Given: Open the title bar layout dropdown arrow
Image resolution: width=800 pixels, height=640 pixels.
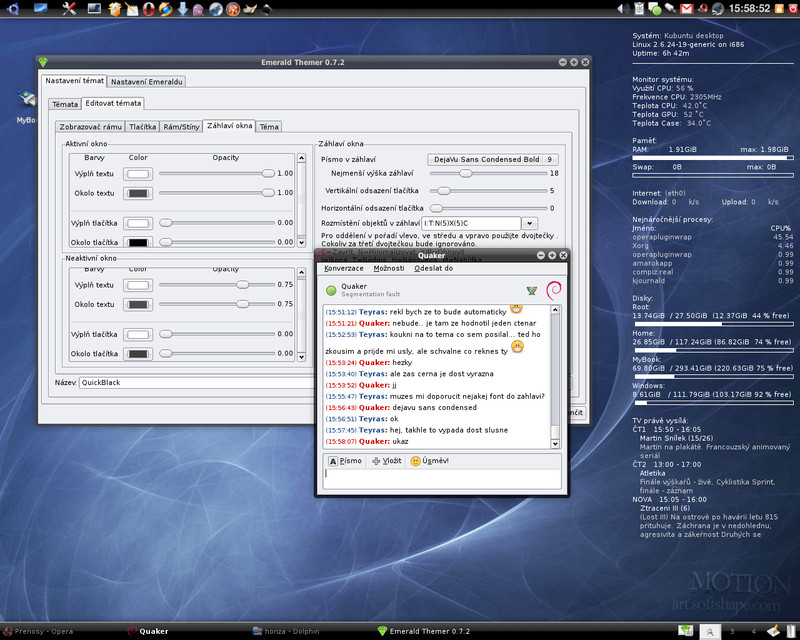Looking at the screenshot, I should pos(530,224).
